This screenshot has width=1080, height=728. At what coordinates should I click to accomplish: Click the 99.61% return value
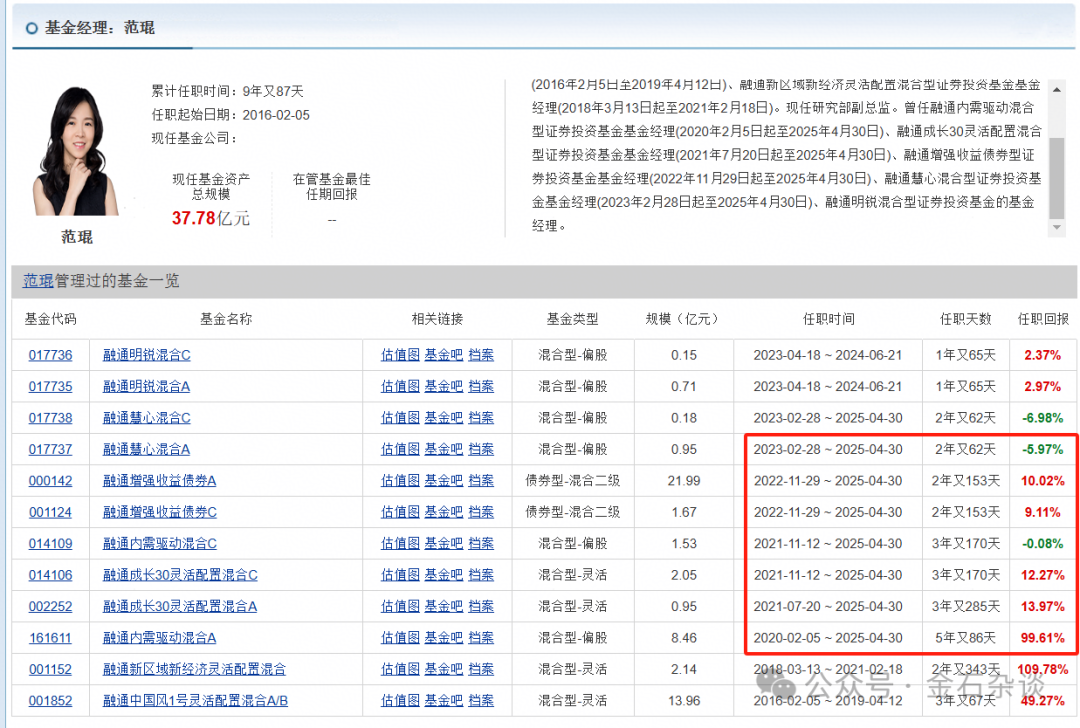1043,638
